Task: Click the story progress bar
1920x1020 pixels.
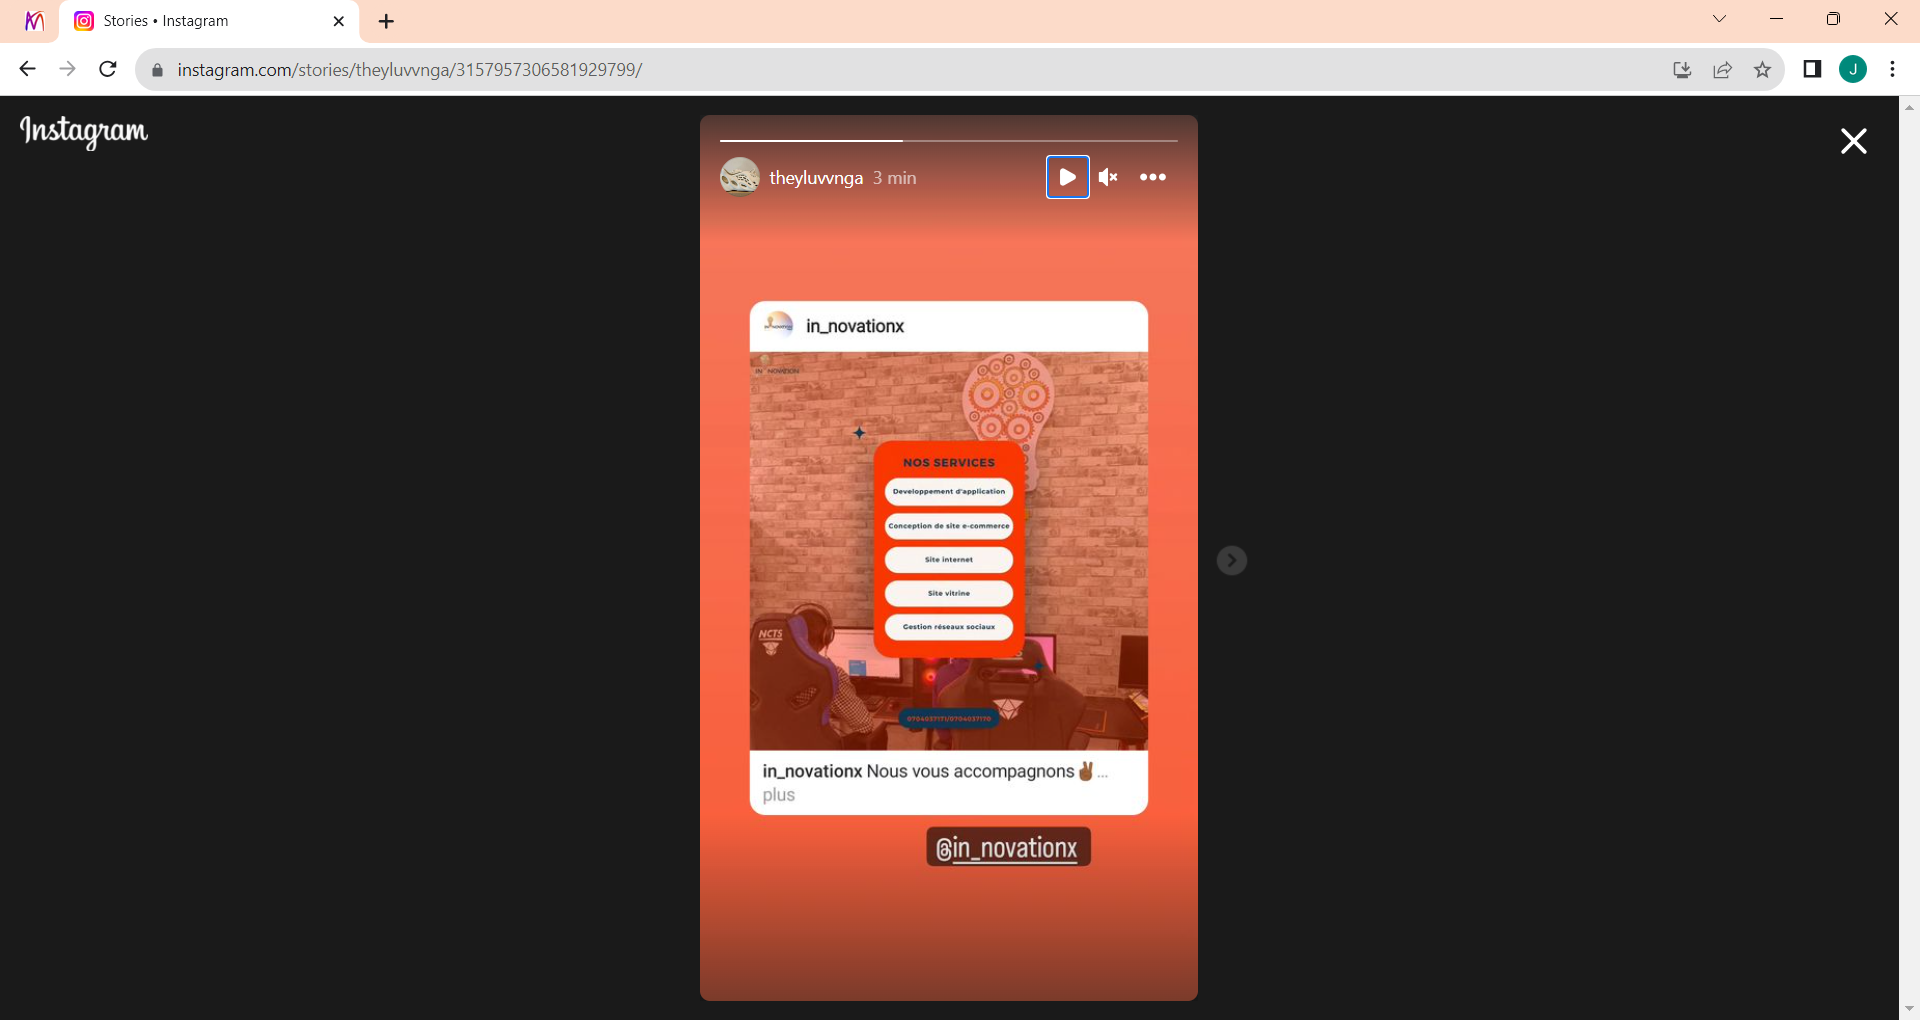Action: [948, 141]
